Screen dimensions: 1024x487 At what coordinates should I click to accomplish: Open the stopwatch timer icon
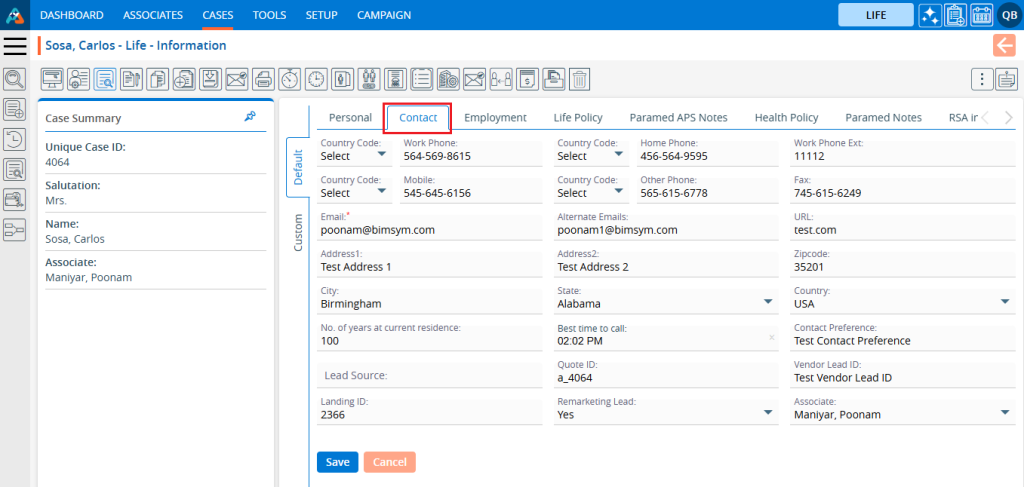click(x=290, y=79)
